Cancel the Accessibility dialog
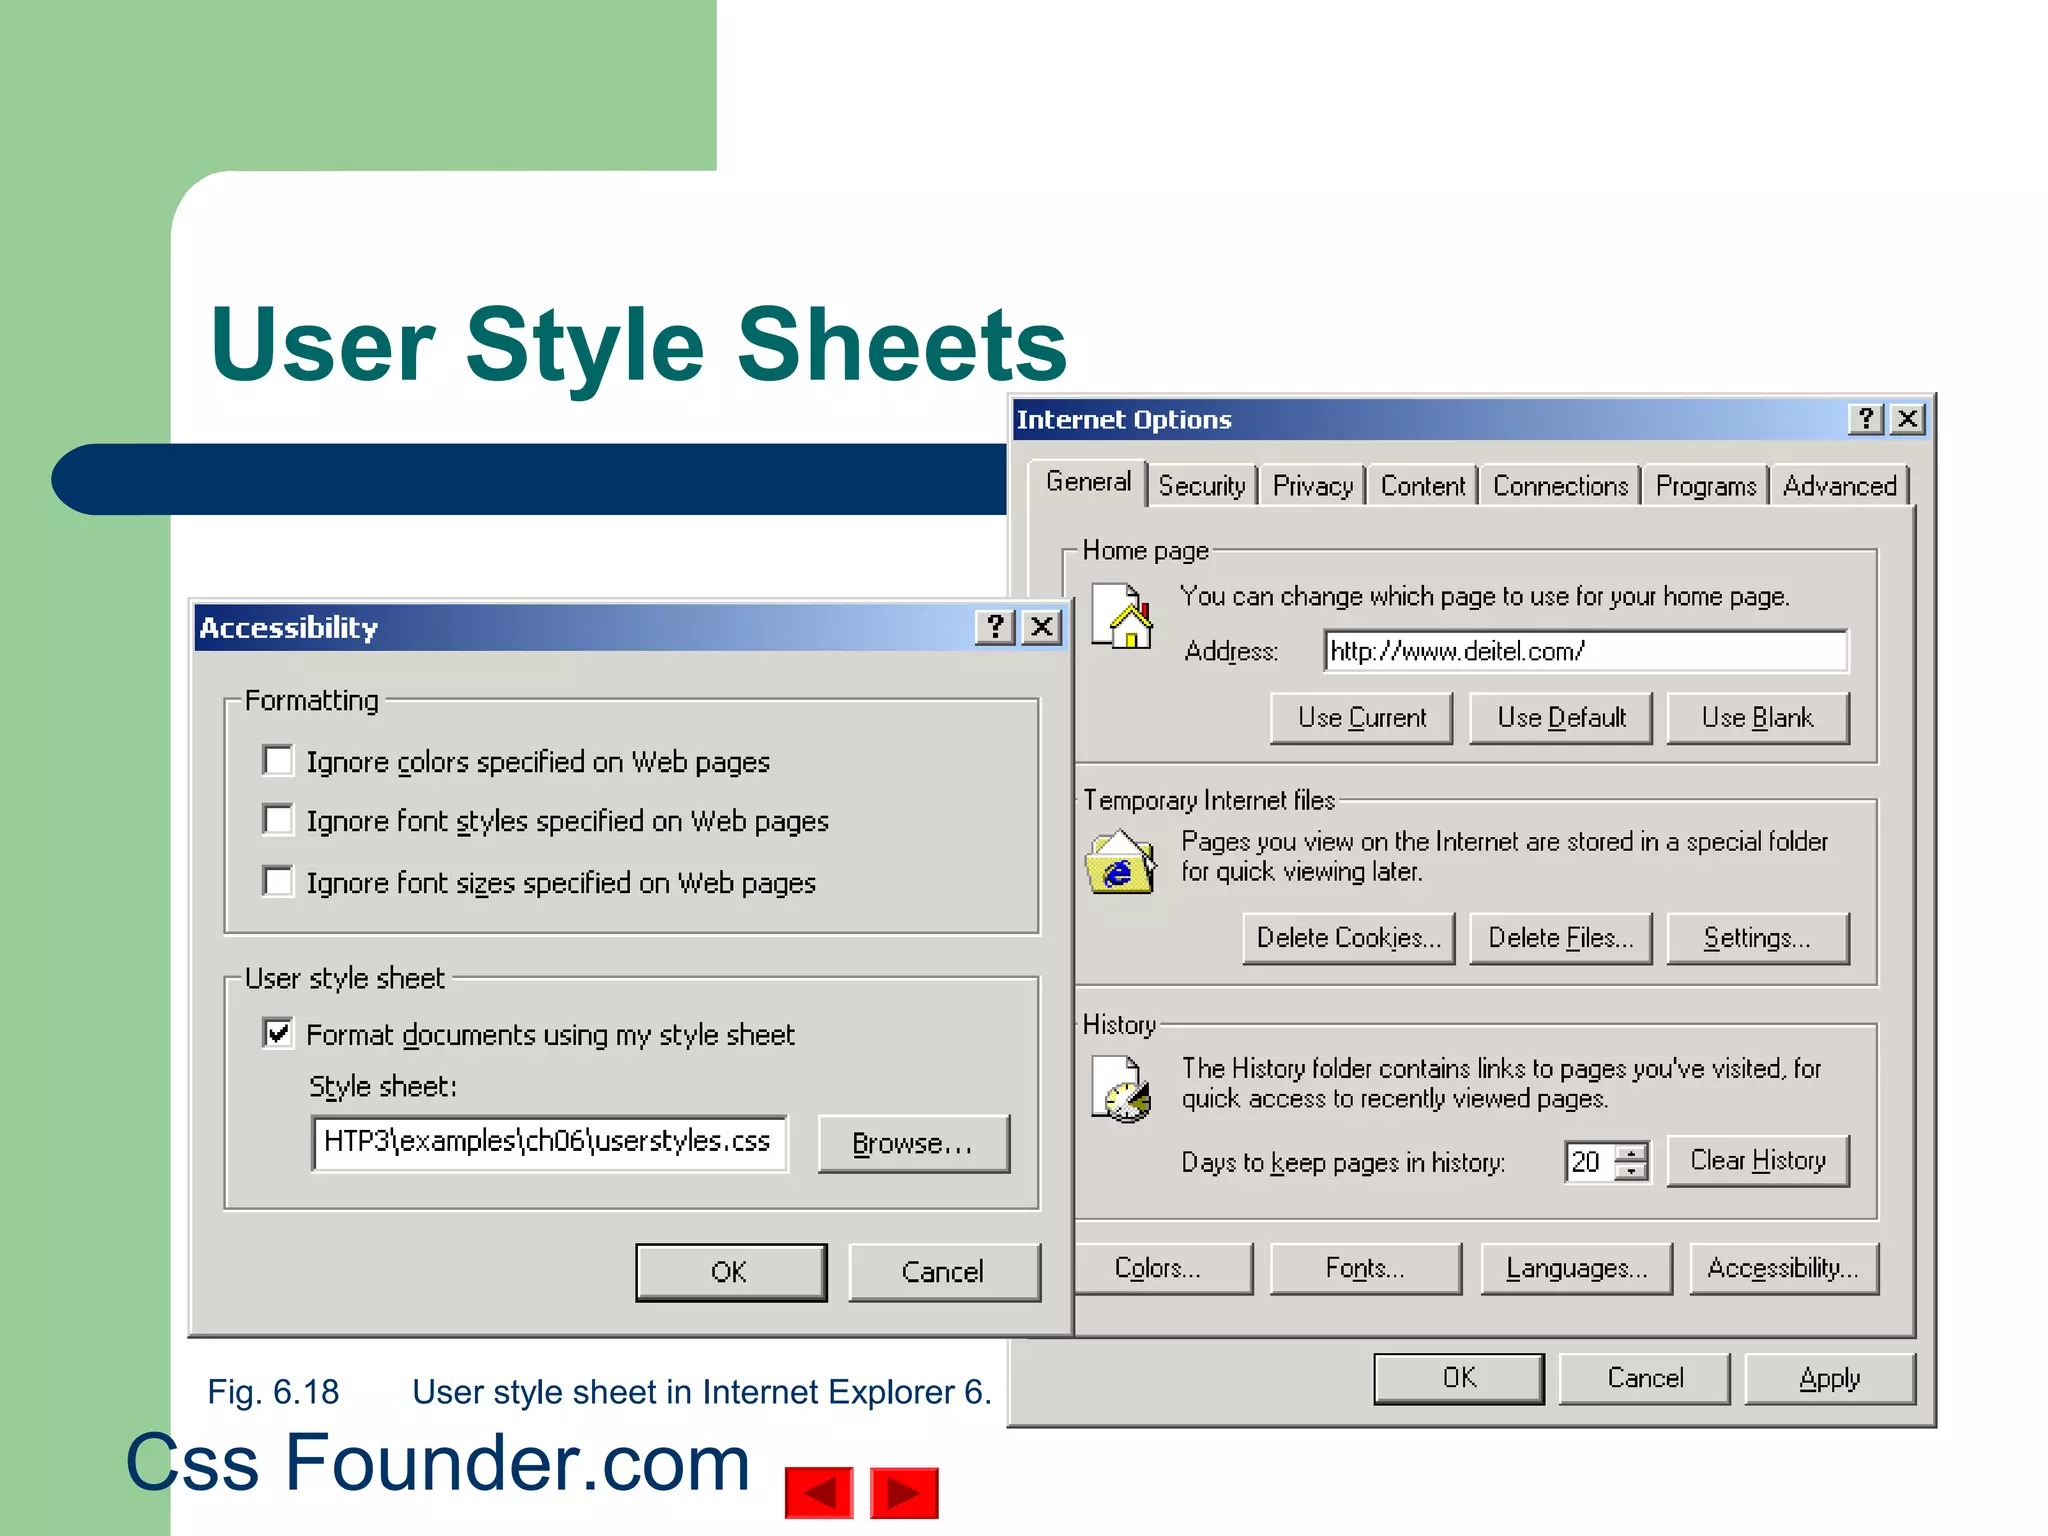Screen dimensions: 2048x1536 944,1272
